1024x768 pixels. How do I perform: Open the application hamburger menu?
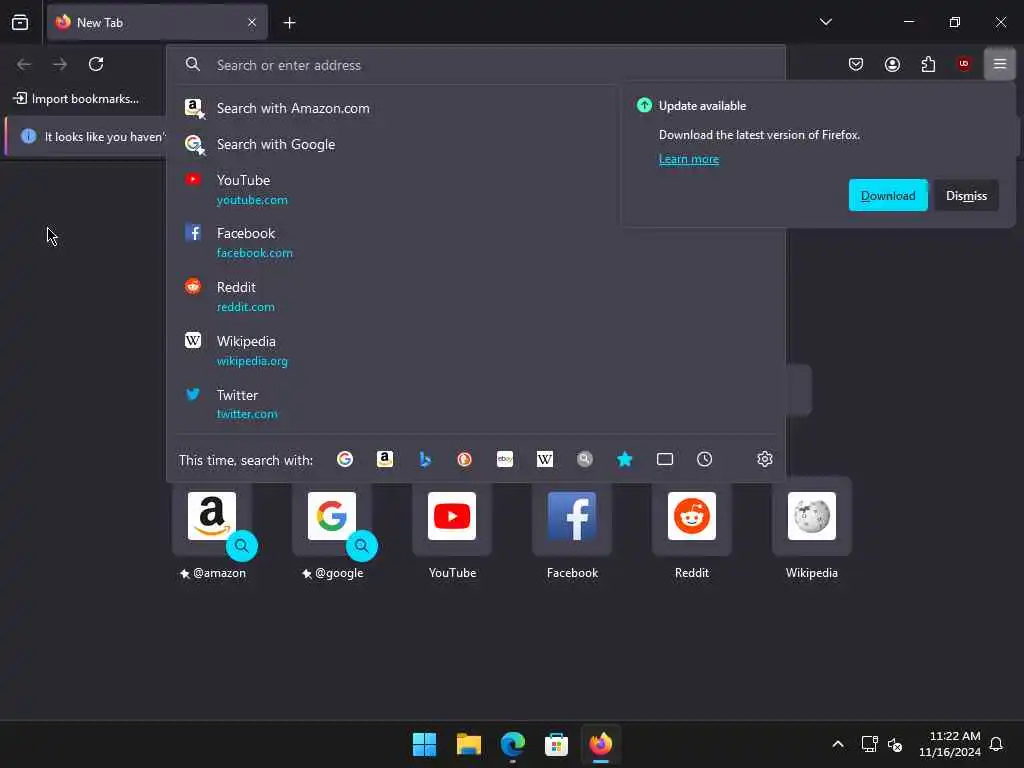[999, 64]
